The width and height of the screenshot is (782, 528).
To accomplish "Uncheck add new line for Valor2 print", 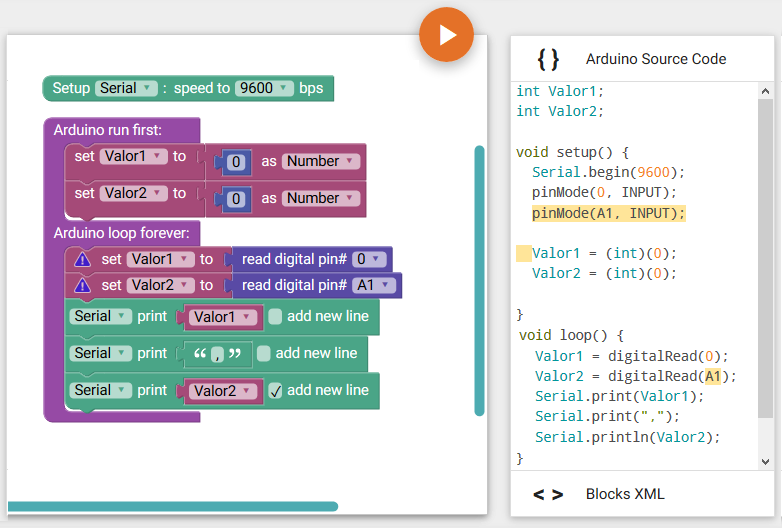I will [275, 390].
